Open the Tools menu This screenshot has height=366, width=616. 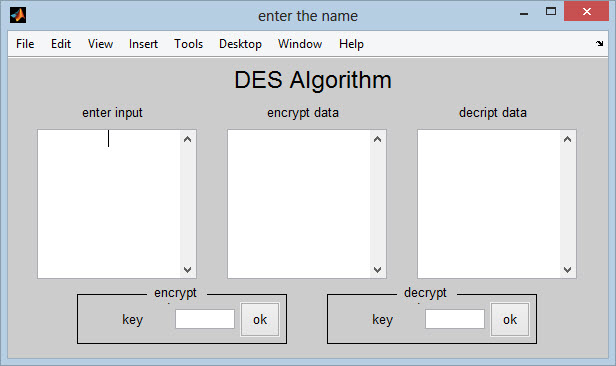tap(189, 44)
